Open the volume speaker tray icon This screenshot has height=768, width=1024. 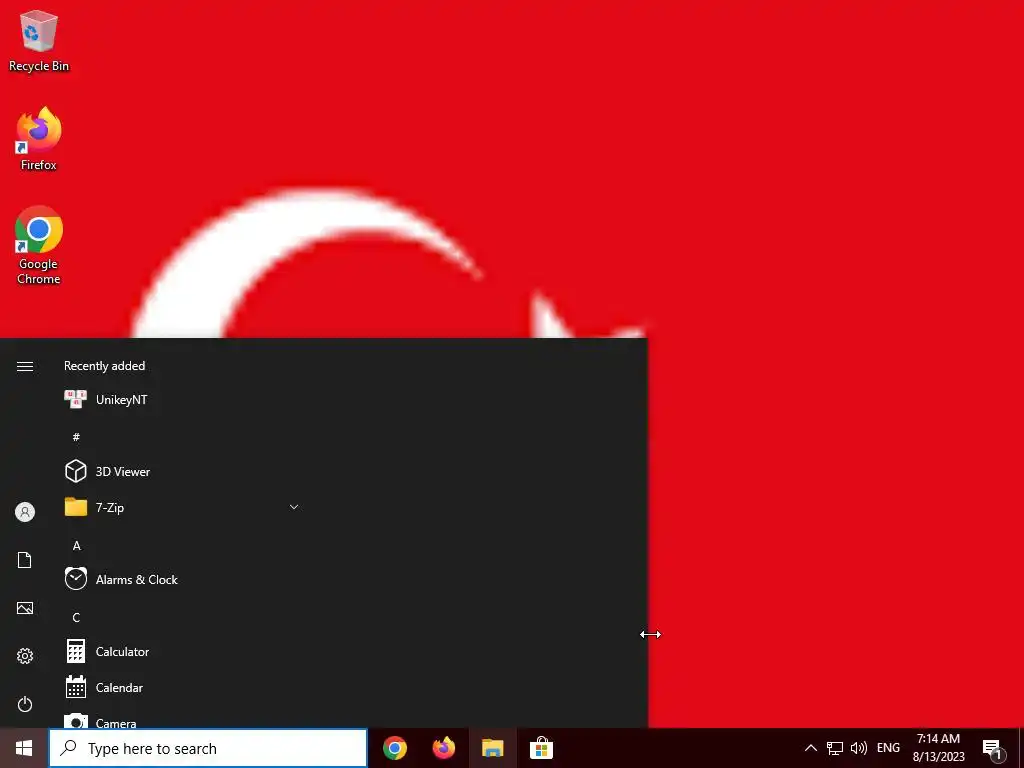click(x=859, y=748)
